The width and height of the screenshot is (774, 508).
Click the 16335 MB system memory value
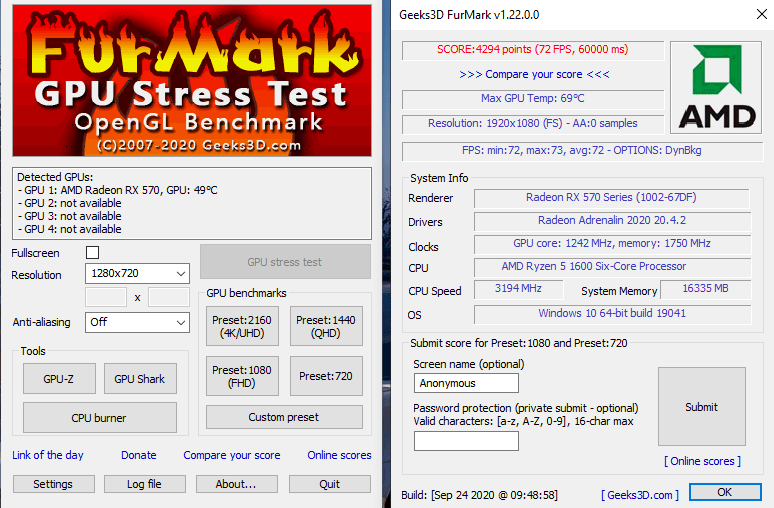tap(705, 289)
